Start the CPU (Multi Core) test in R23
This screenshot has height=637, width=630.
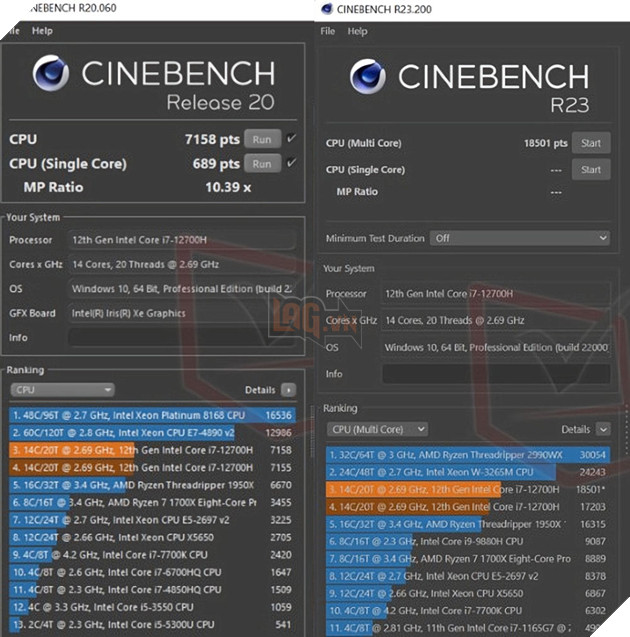pos(591,143)
